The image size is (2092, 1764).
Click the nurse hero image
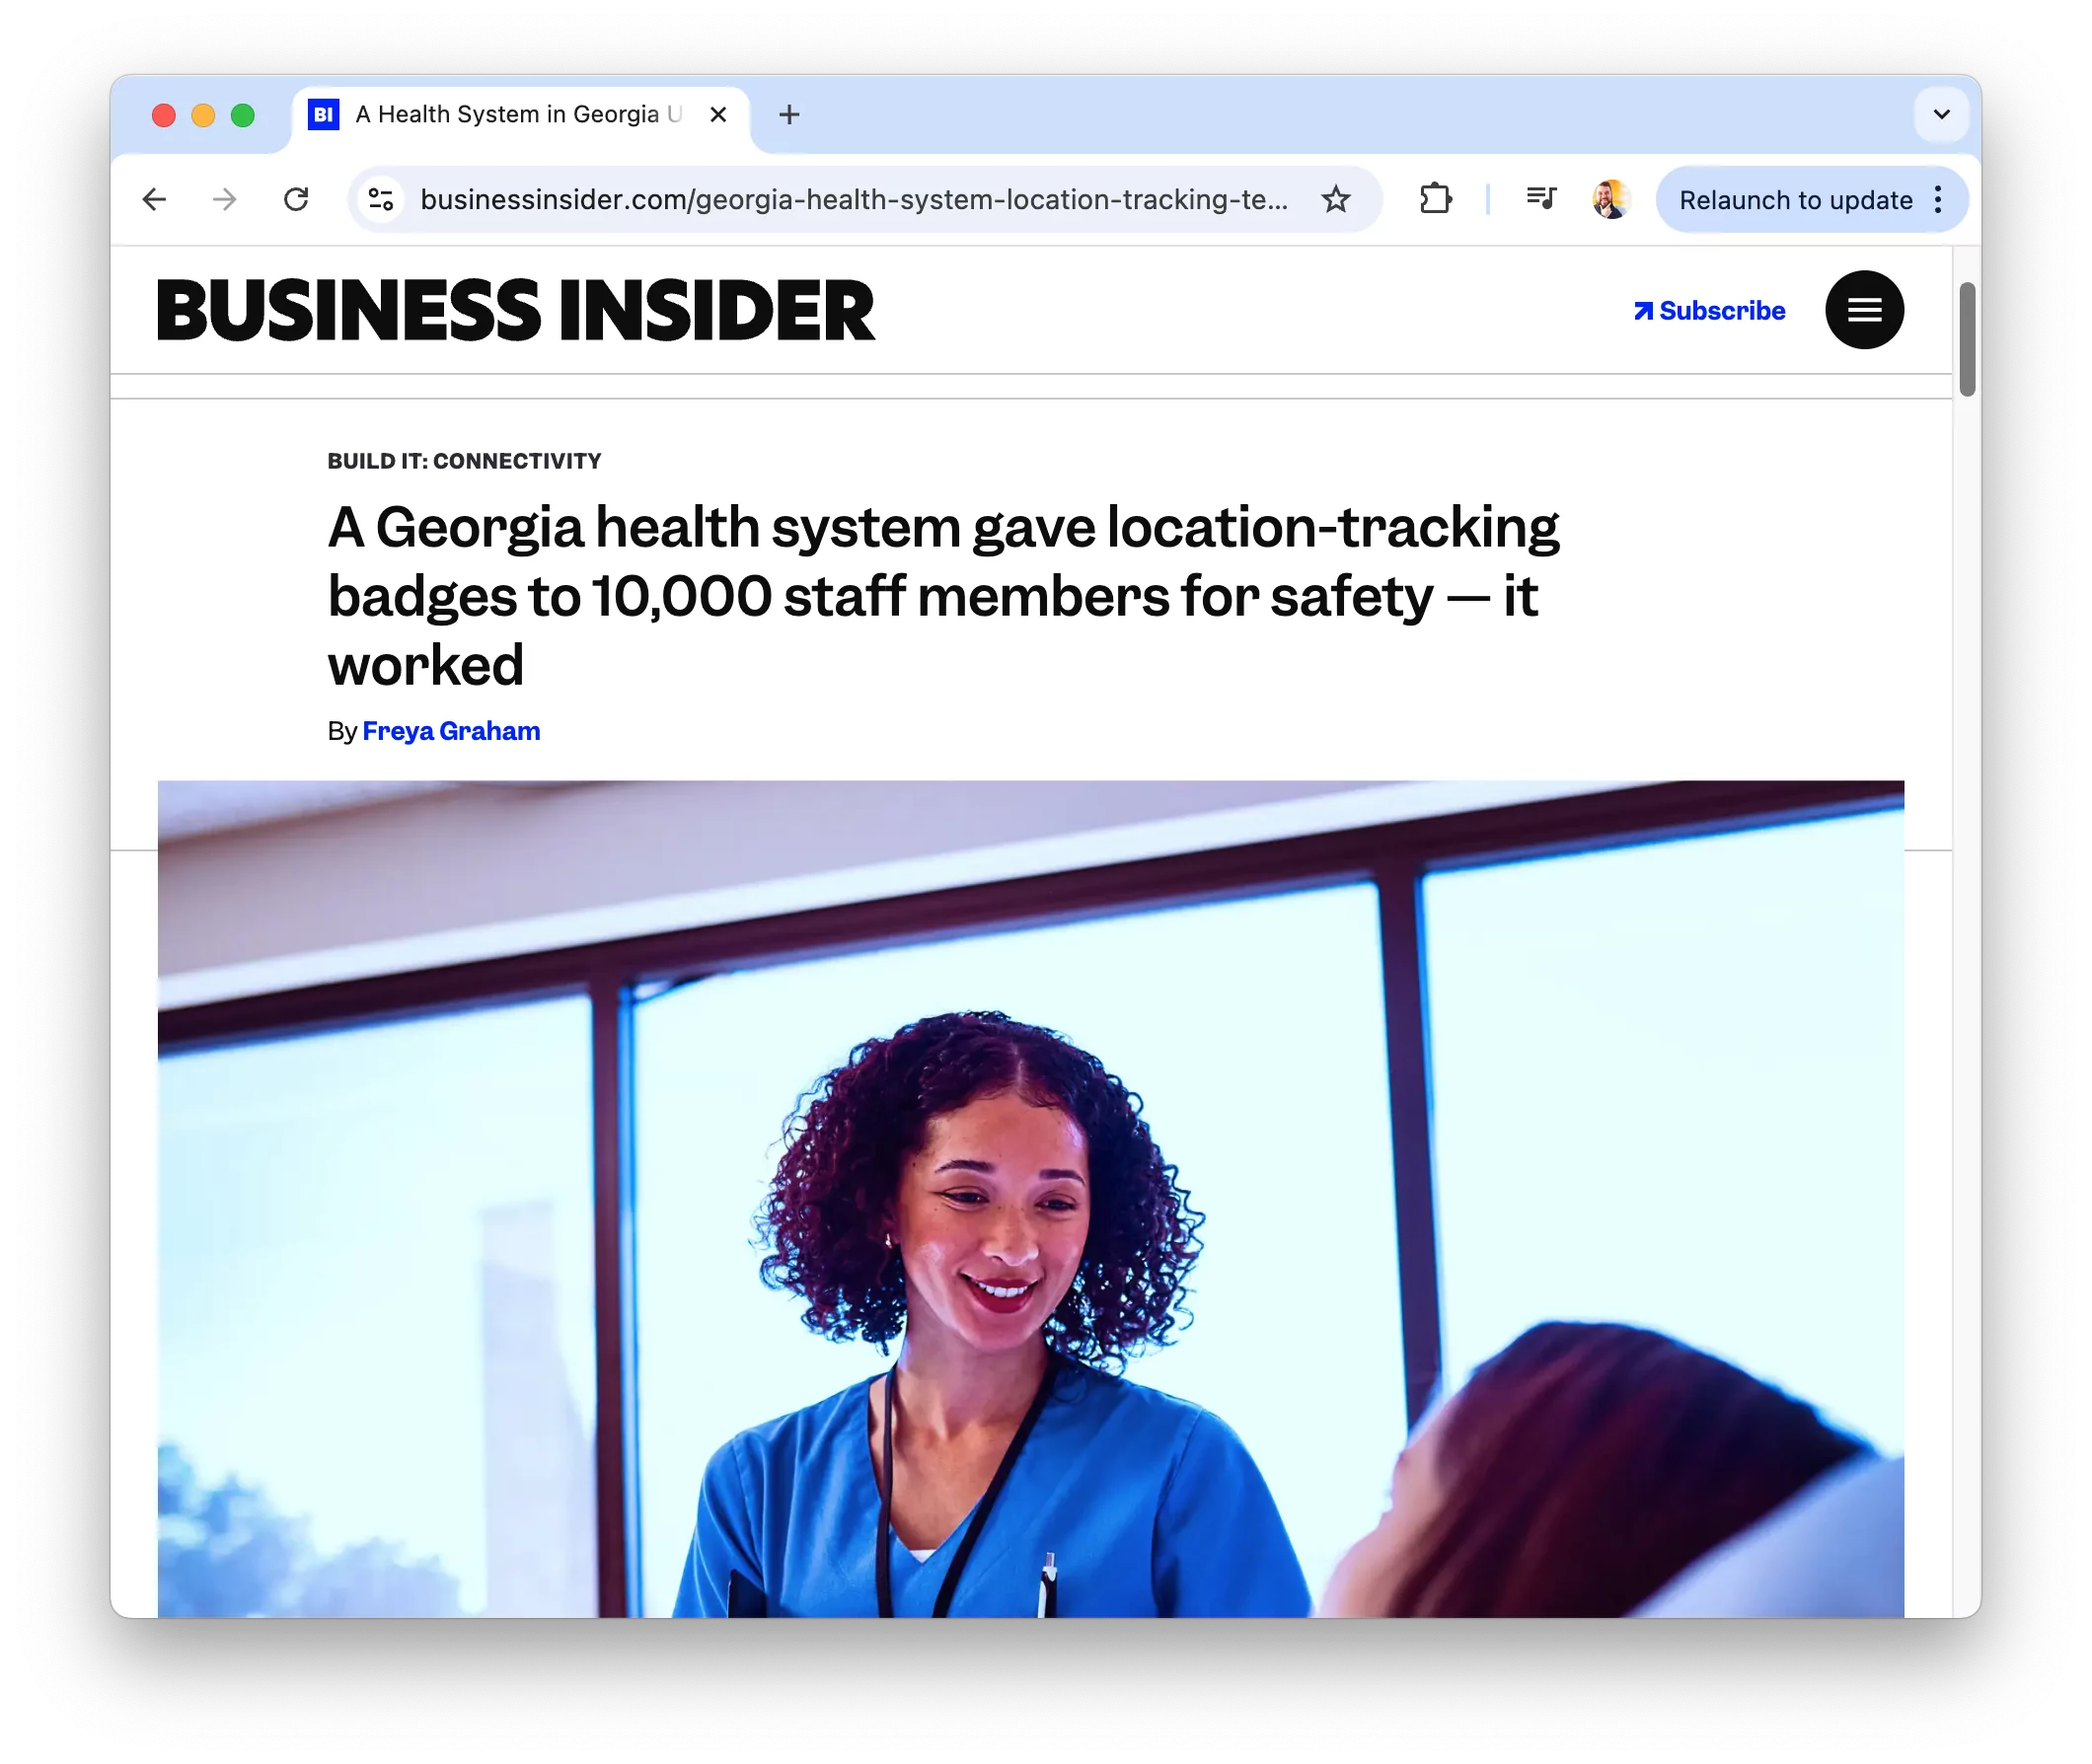tap(1030, 1198)
